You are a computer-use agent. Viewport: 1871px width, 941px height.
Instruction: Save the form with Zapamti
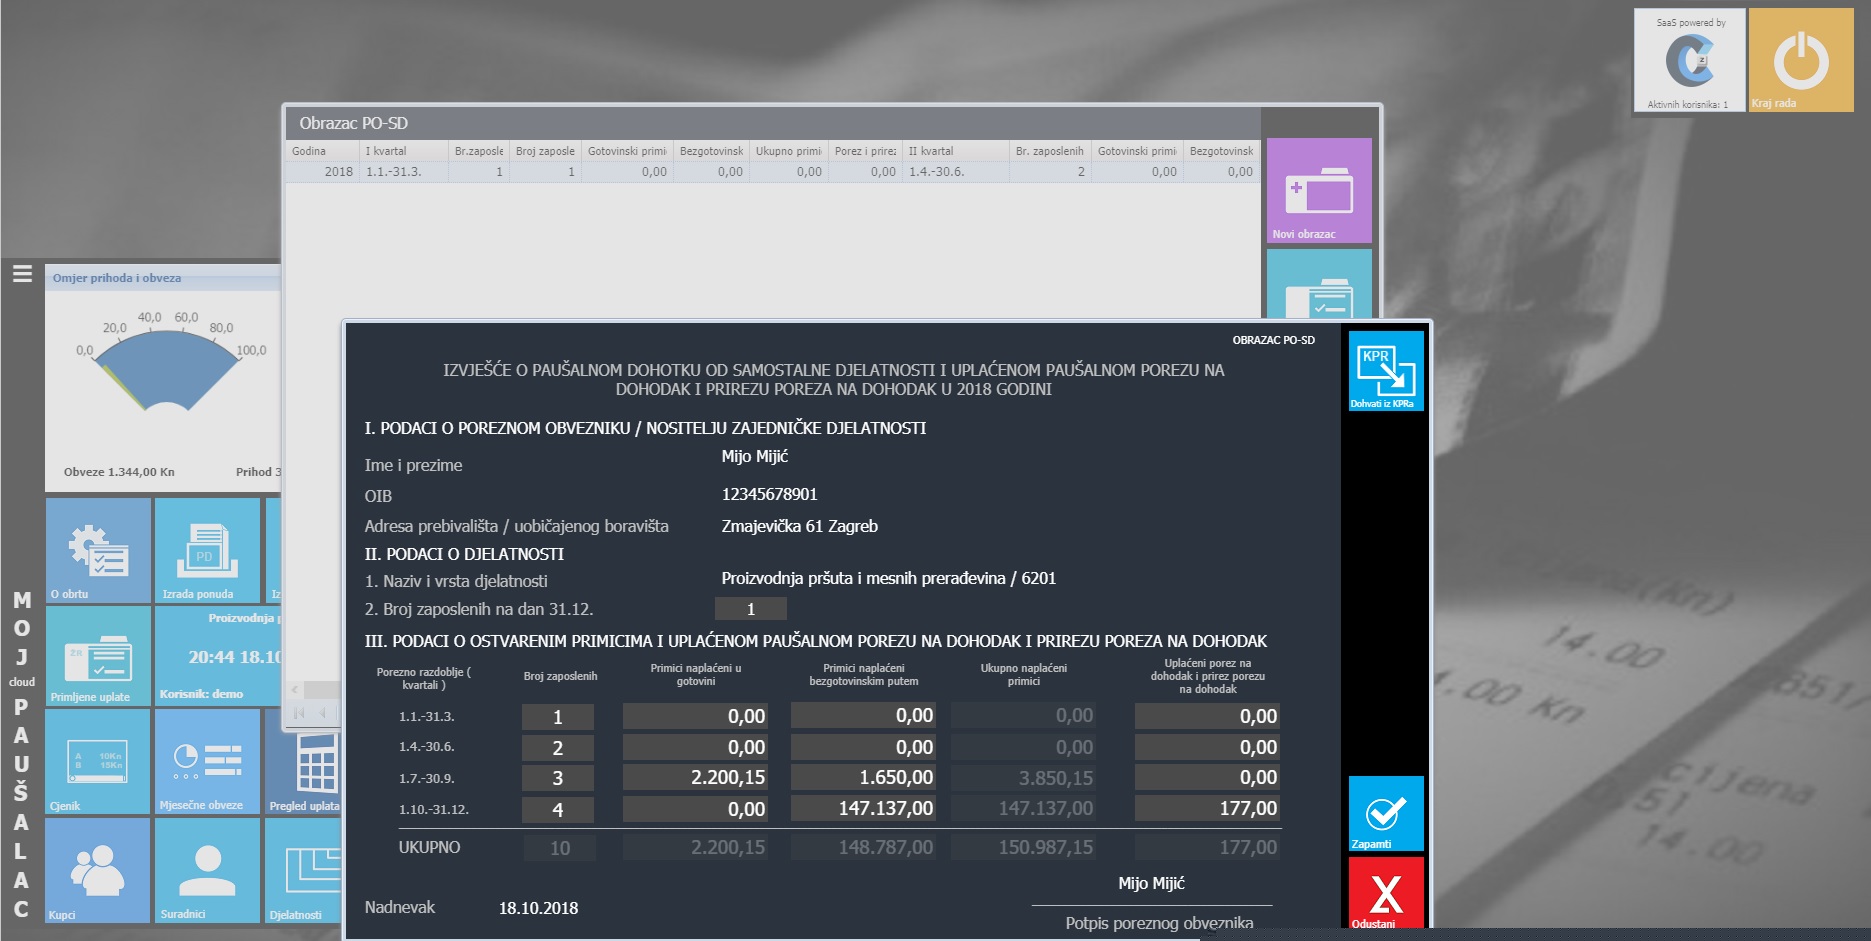(x=1385, y=813)
